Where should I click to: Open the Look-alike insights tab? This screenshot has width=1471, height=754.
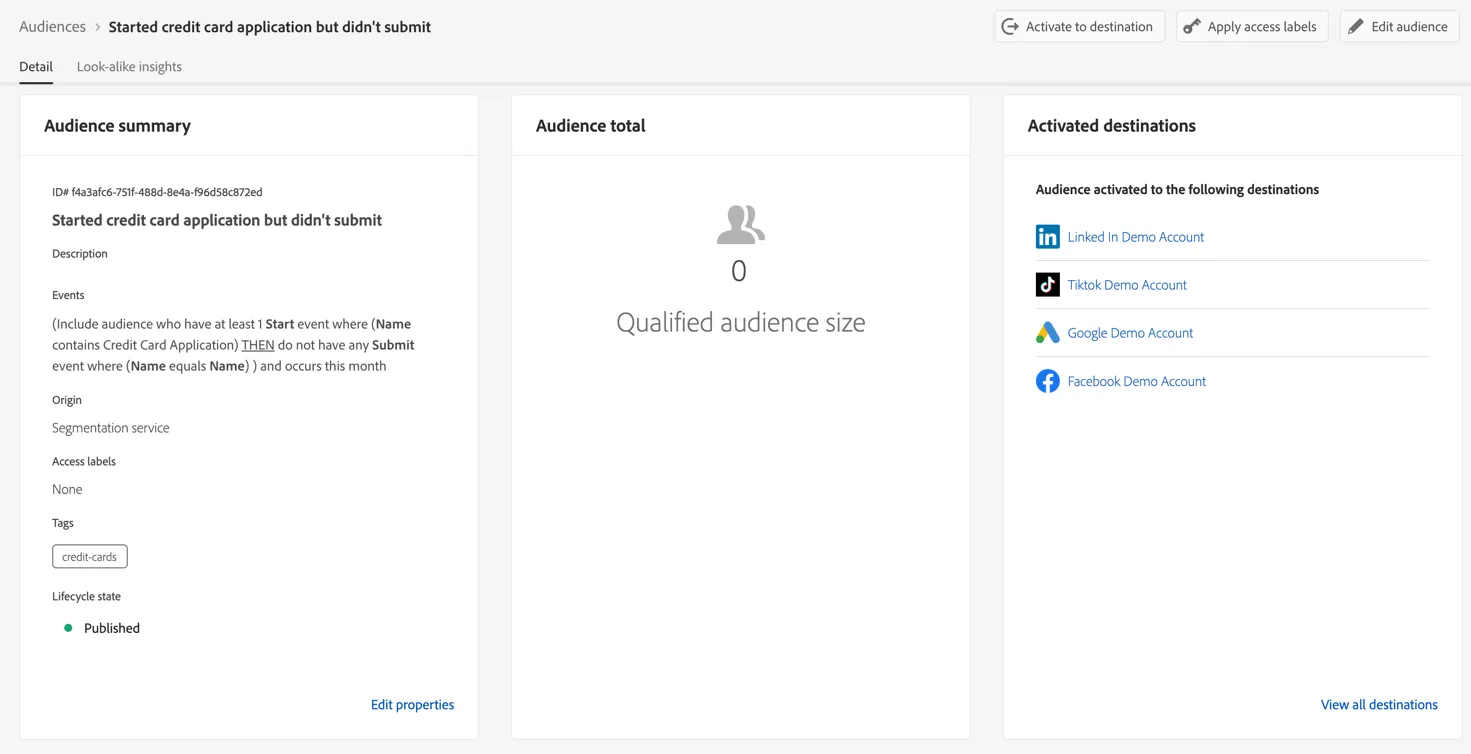tap(129, 67)
